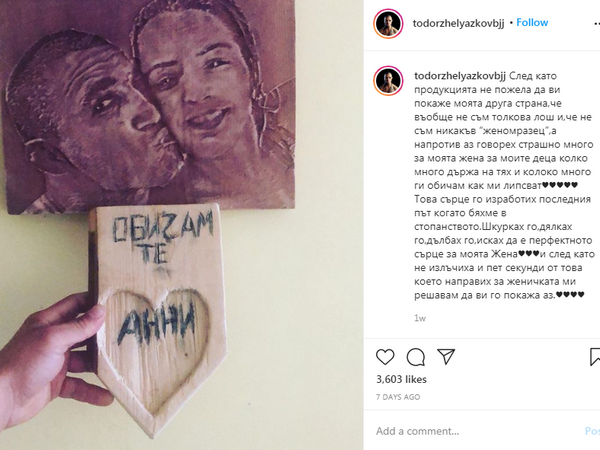Screen dimensions: 600x450
Task: Open the caption's profile avatar picture
Action: point(388,81)
